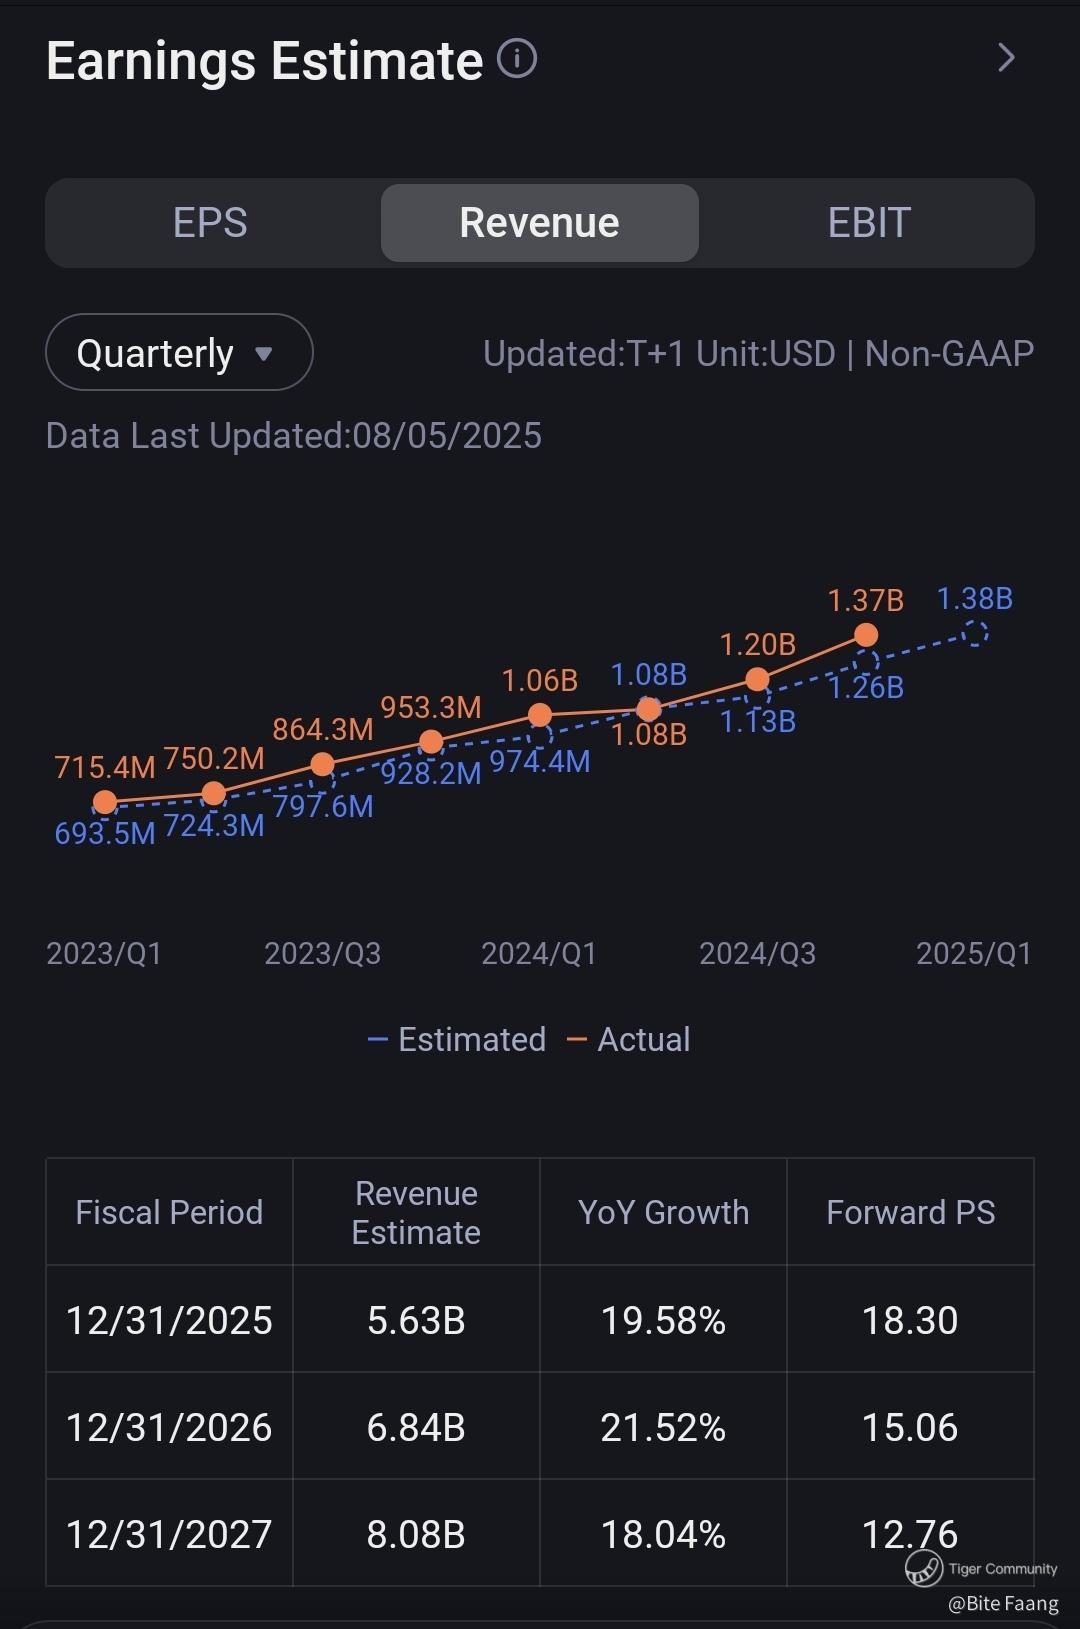Tap the 1.20B actual revenue point
Viewport: 1080px width, 1629px height.
758,680
